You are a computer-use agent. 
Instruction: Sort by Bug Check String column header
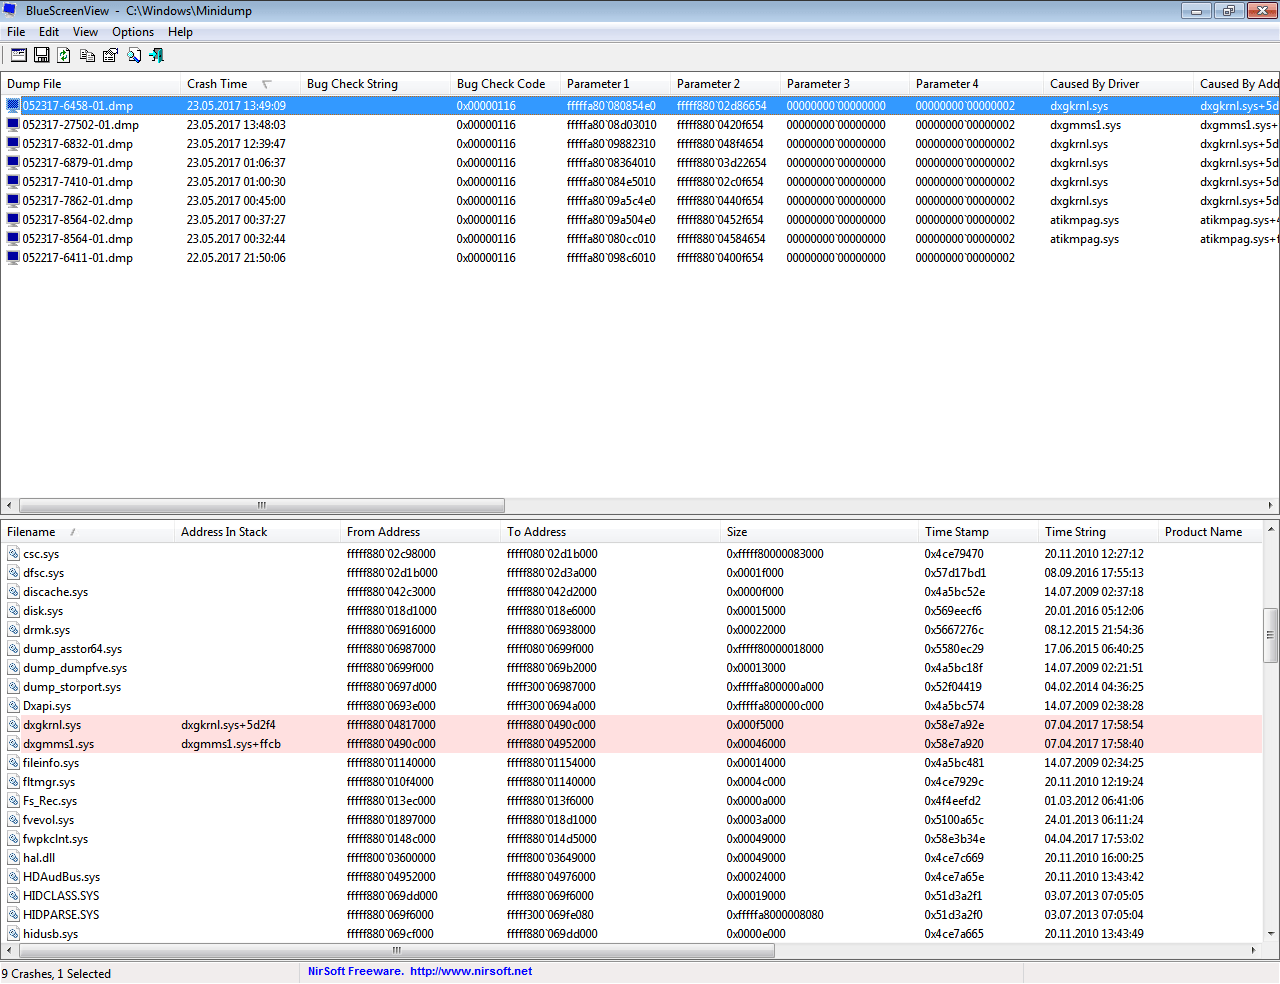pos(375,84)
